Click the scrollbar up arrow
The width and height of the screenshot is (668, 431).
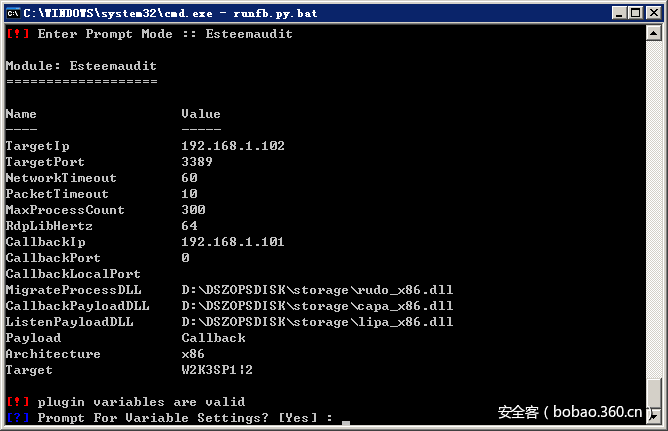(654, 32)
